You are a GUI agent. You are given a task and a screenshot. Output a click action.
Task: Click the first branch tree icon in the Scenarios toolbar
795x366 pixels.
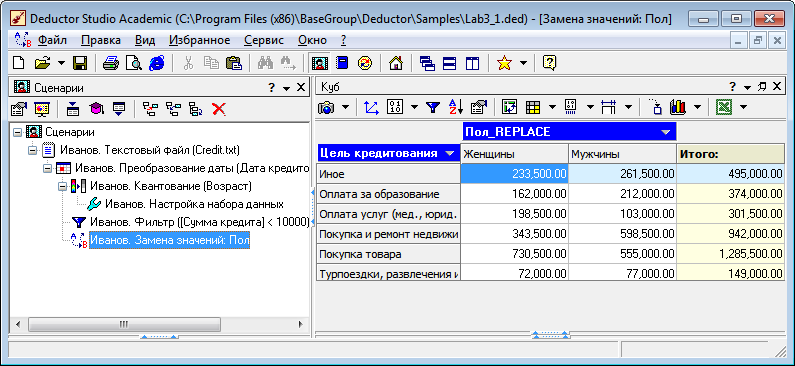150,108
